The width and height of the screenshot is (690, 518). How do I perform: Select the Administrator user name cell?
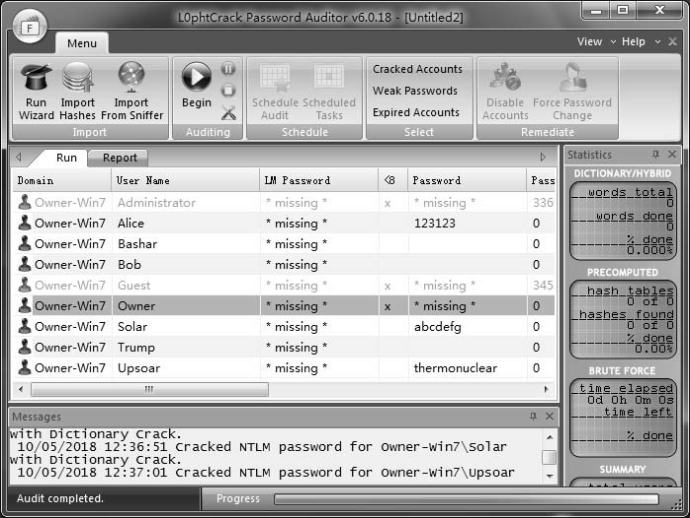click(x=157, y=202)
